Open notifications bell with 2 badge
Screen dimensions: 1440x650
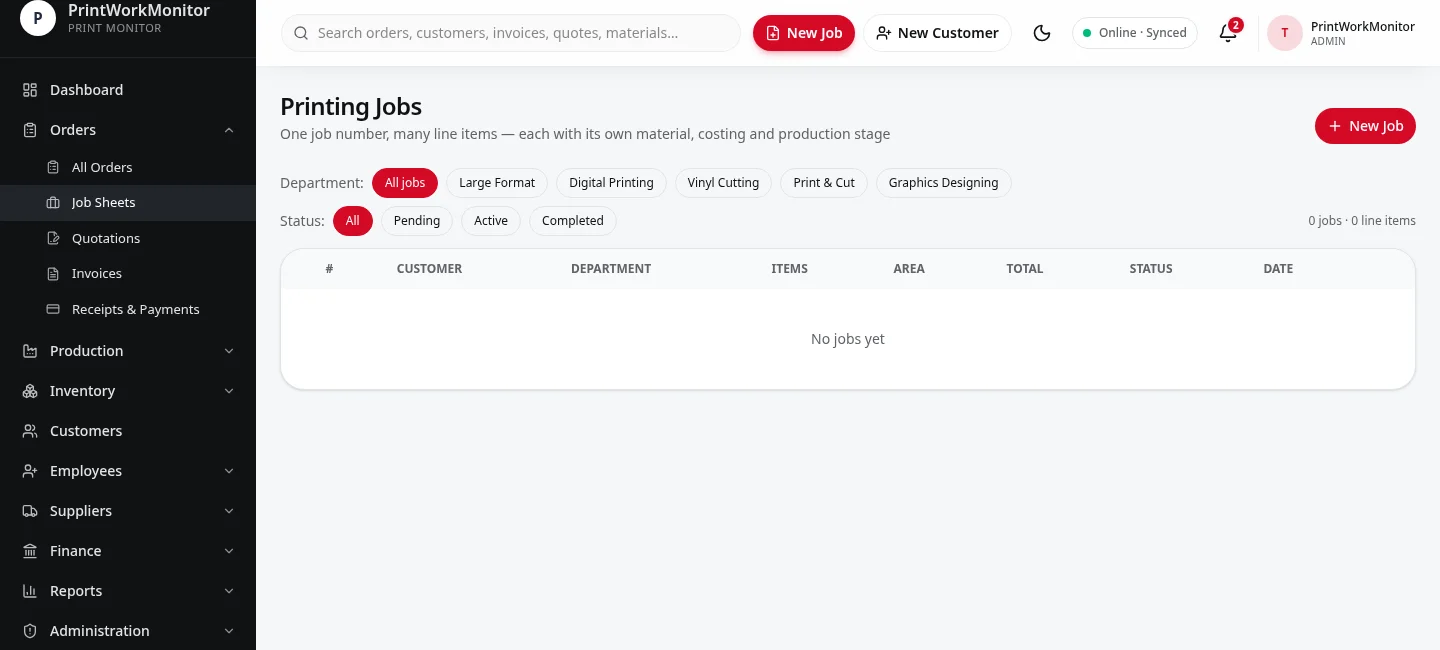pos(1228,33)
